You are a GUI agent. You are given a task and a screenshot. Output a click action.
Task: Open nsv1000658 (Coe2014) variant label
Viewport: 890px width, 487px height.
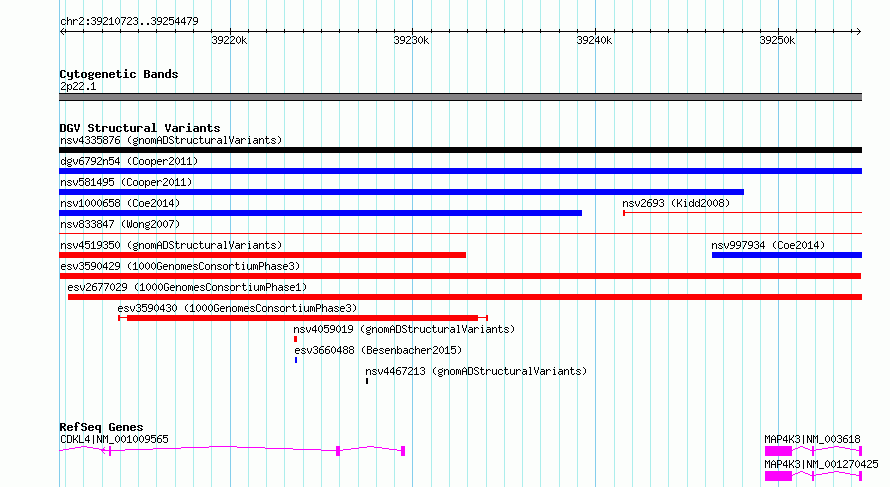pyautogui.click(x=120, y=203)
